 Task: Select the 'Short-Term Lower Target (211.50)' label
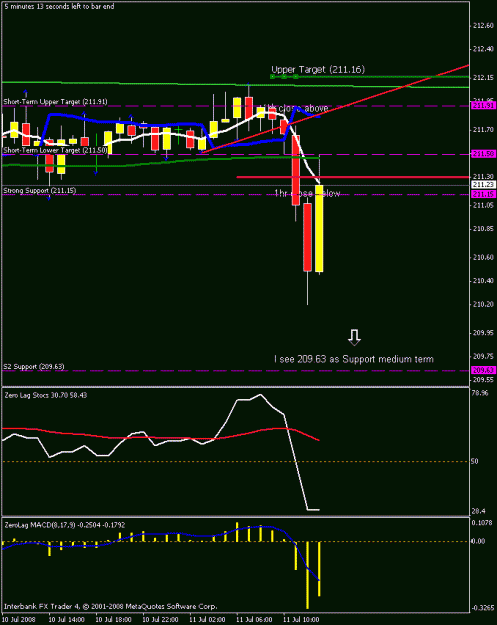55,150
